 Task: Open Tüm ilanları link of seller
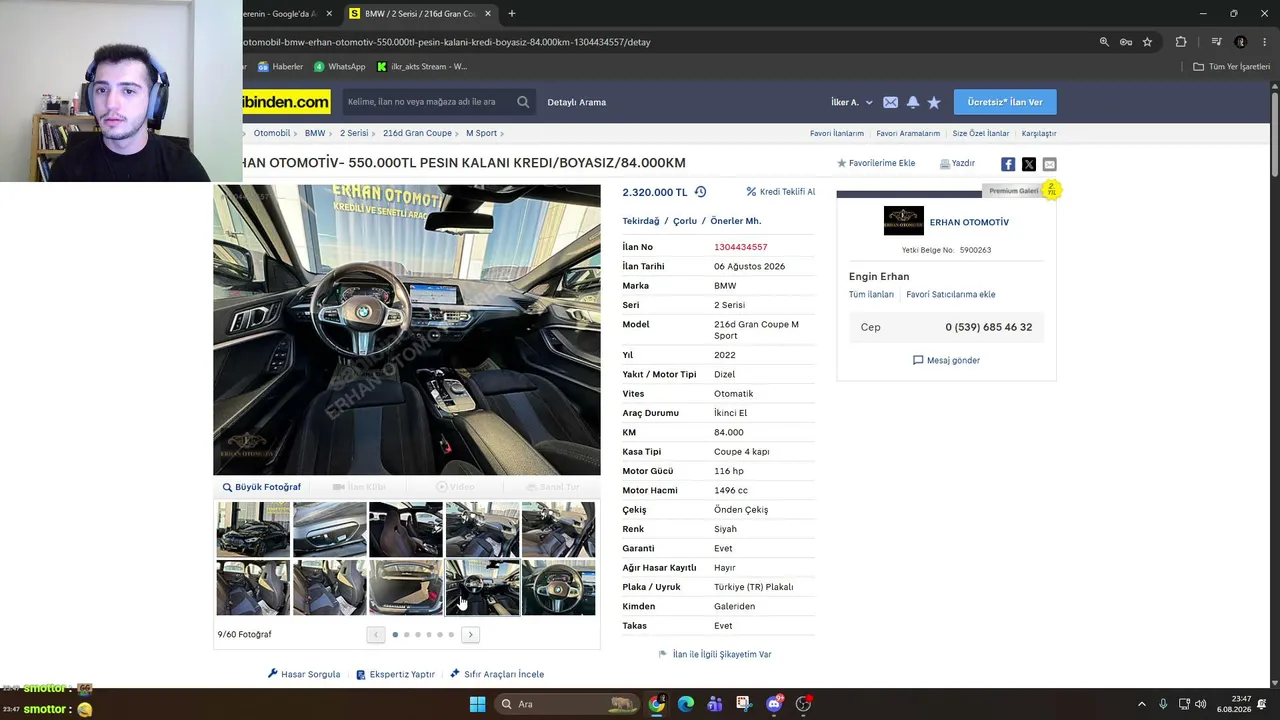pos(871,295)
